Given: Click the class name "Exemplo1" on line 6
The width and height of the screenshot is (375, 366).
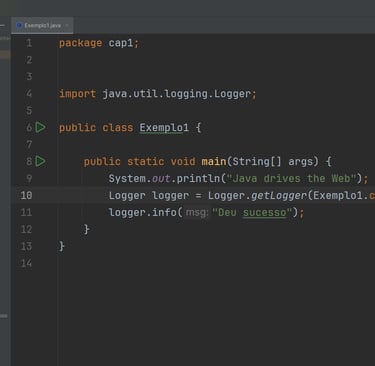Looking at the screenshot, I should pyautogui.click(x=164, y=128).
